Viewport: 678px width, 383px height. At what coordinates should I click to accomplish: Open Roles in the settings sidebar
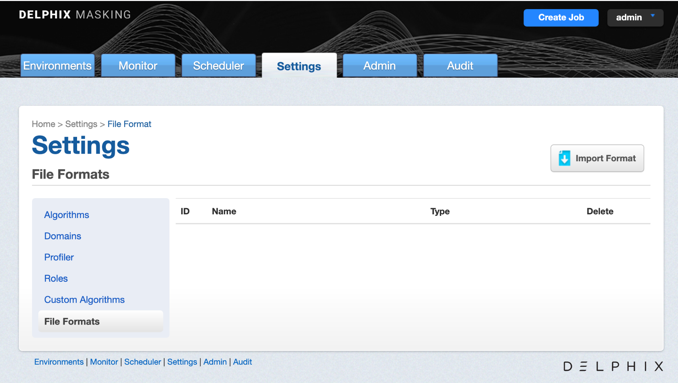point(56,278)
